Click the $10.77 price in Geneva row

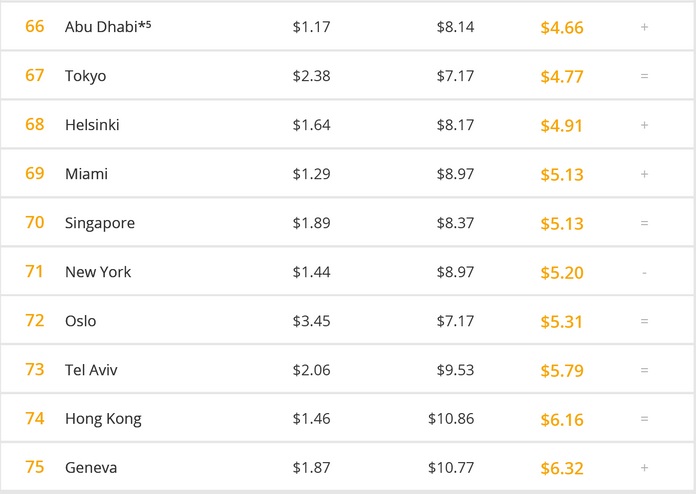pyautogui.click(x=451, y=468)
